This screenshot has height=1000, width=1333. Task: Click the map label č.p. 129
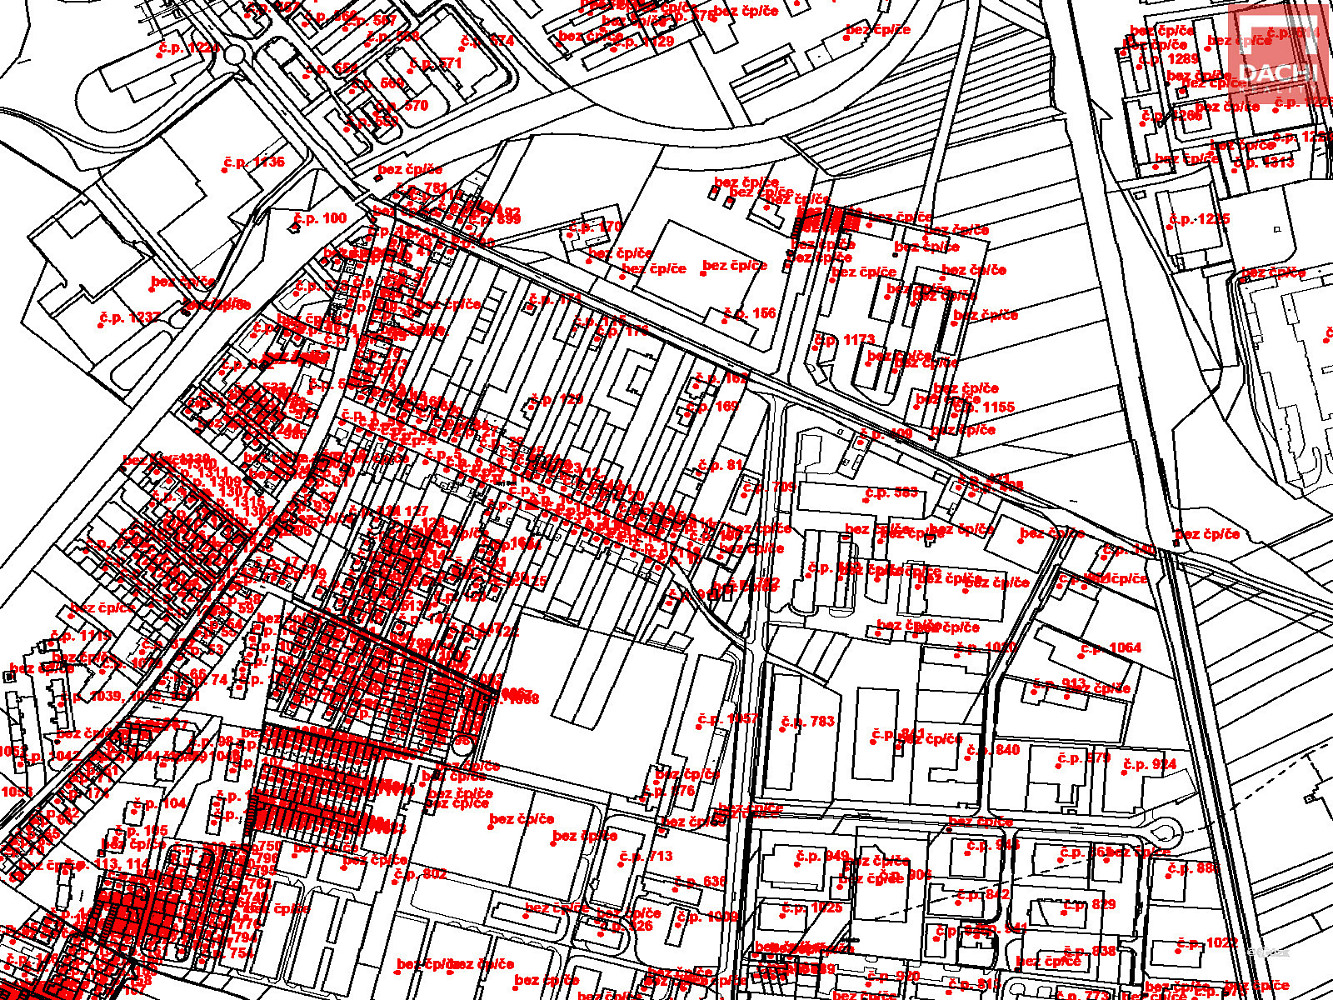coord(556,399)
